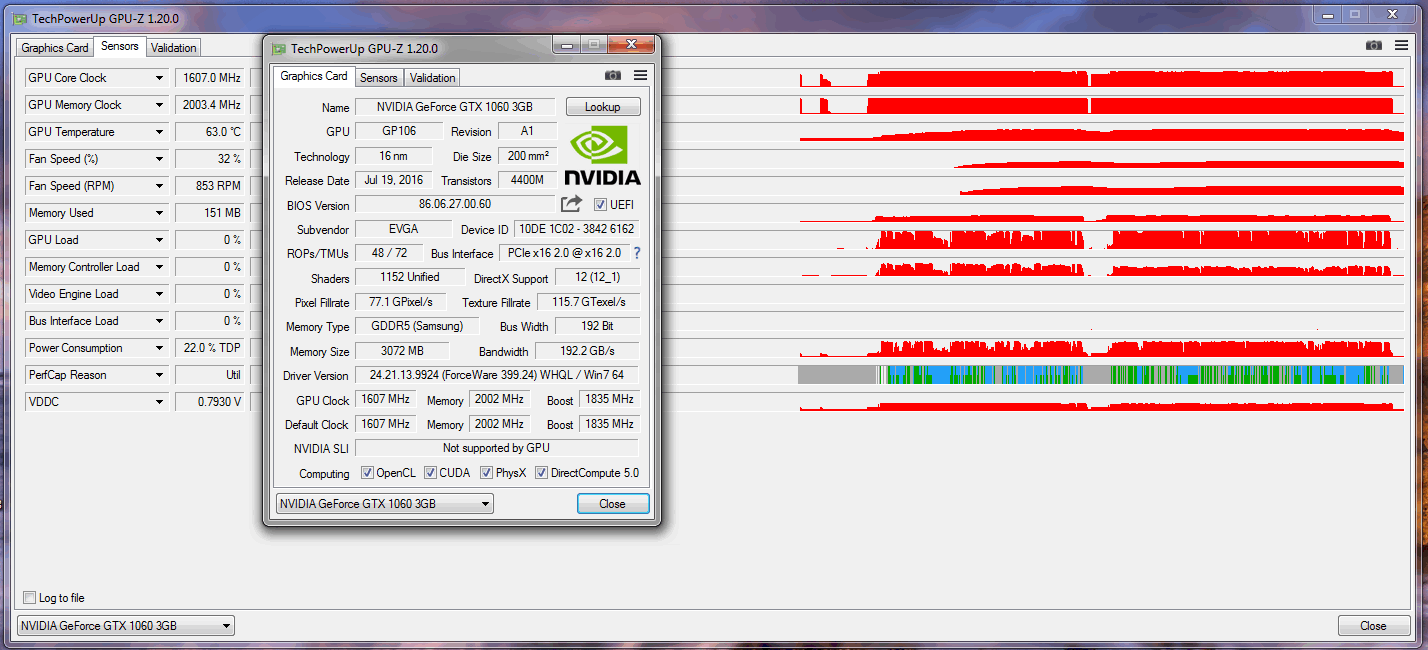Click Close button in front GPU-Z window
Screen dimensions: 1428x650
point(613,504)
